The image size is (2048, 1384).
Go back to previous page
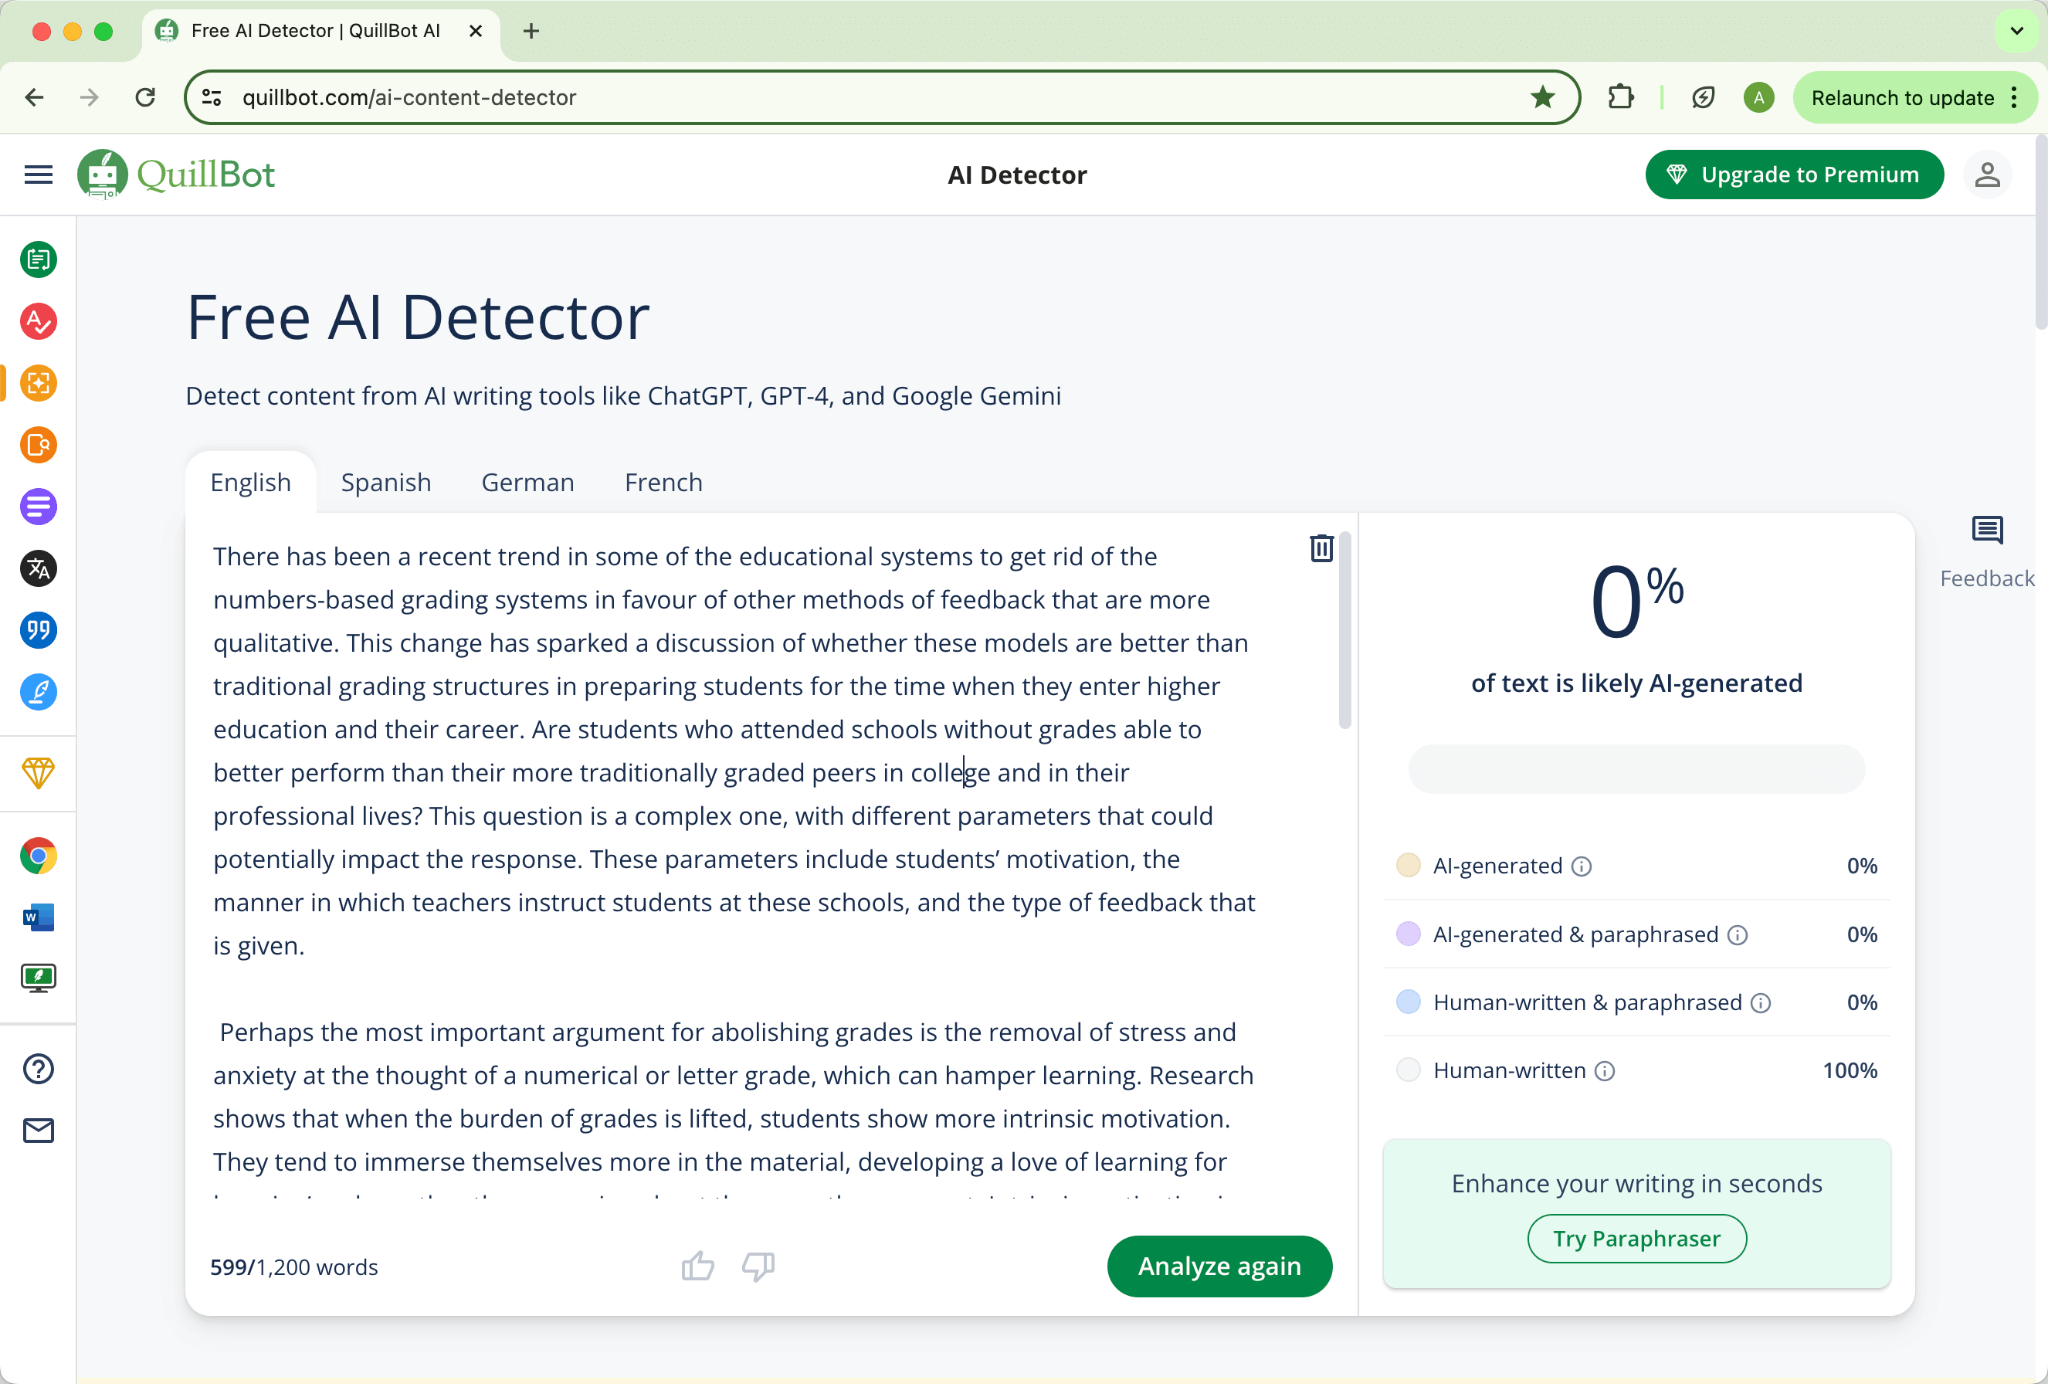(35, 97)
